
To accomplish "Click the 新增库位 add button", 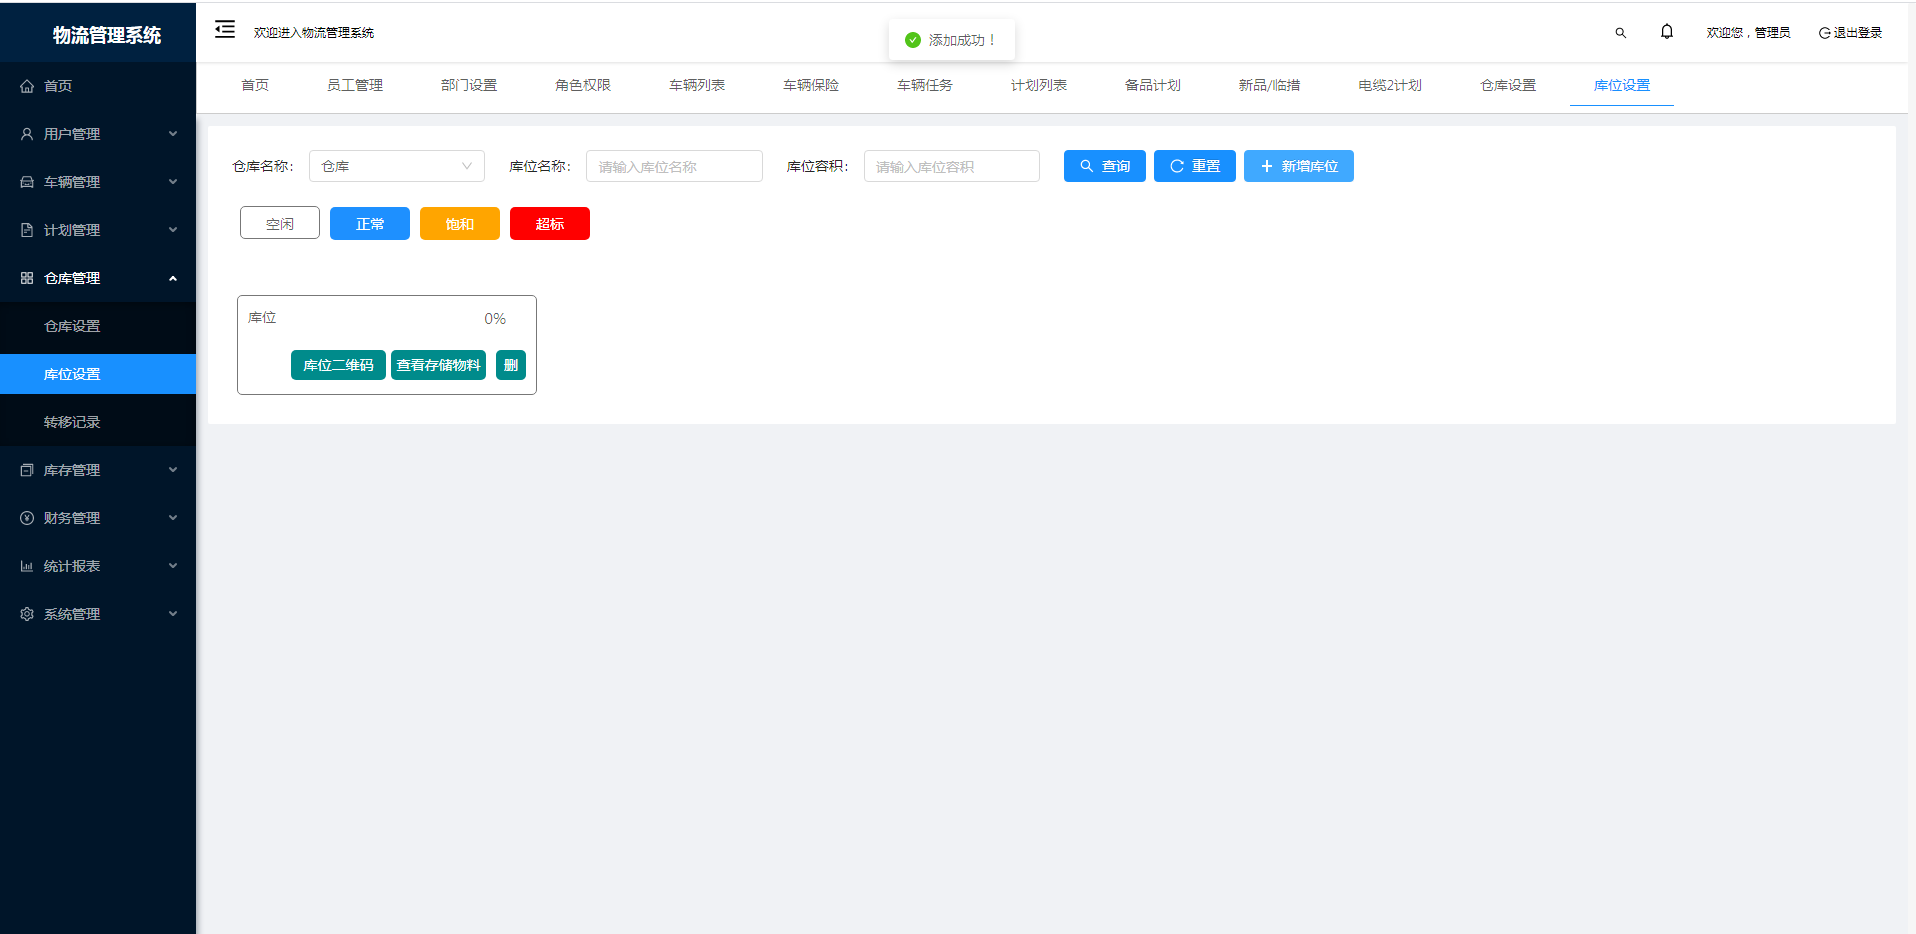I will (1299, 166).
